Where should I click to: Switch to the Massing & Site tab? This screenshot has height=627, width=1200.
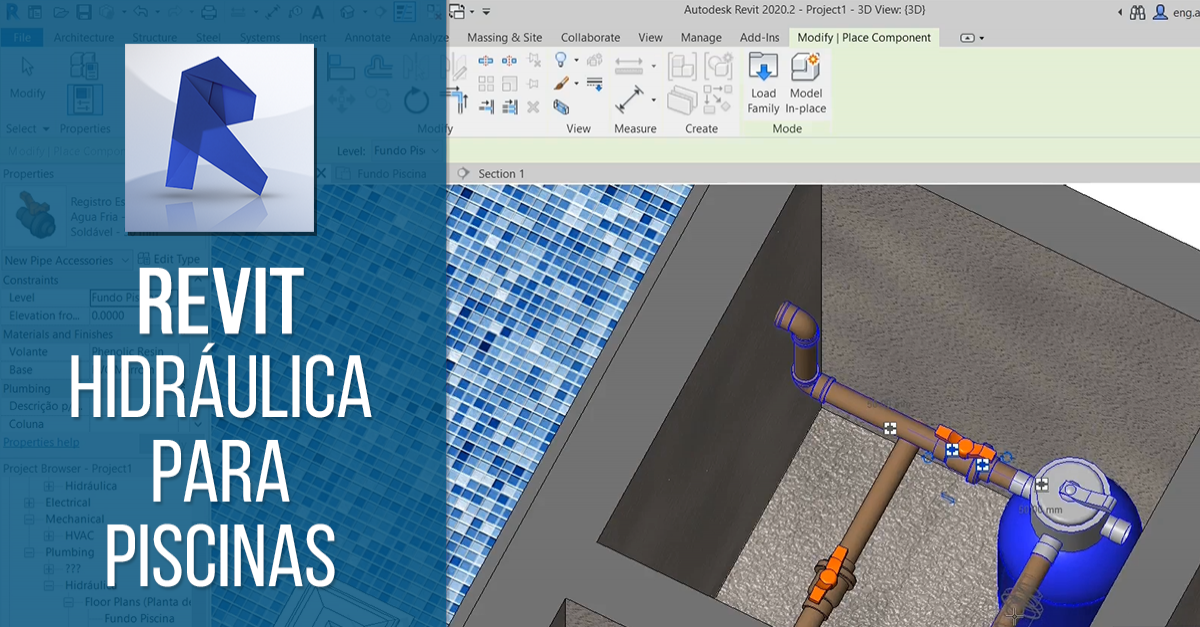click(506, 38)
